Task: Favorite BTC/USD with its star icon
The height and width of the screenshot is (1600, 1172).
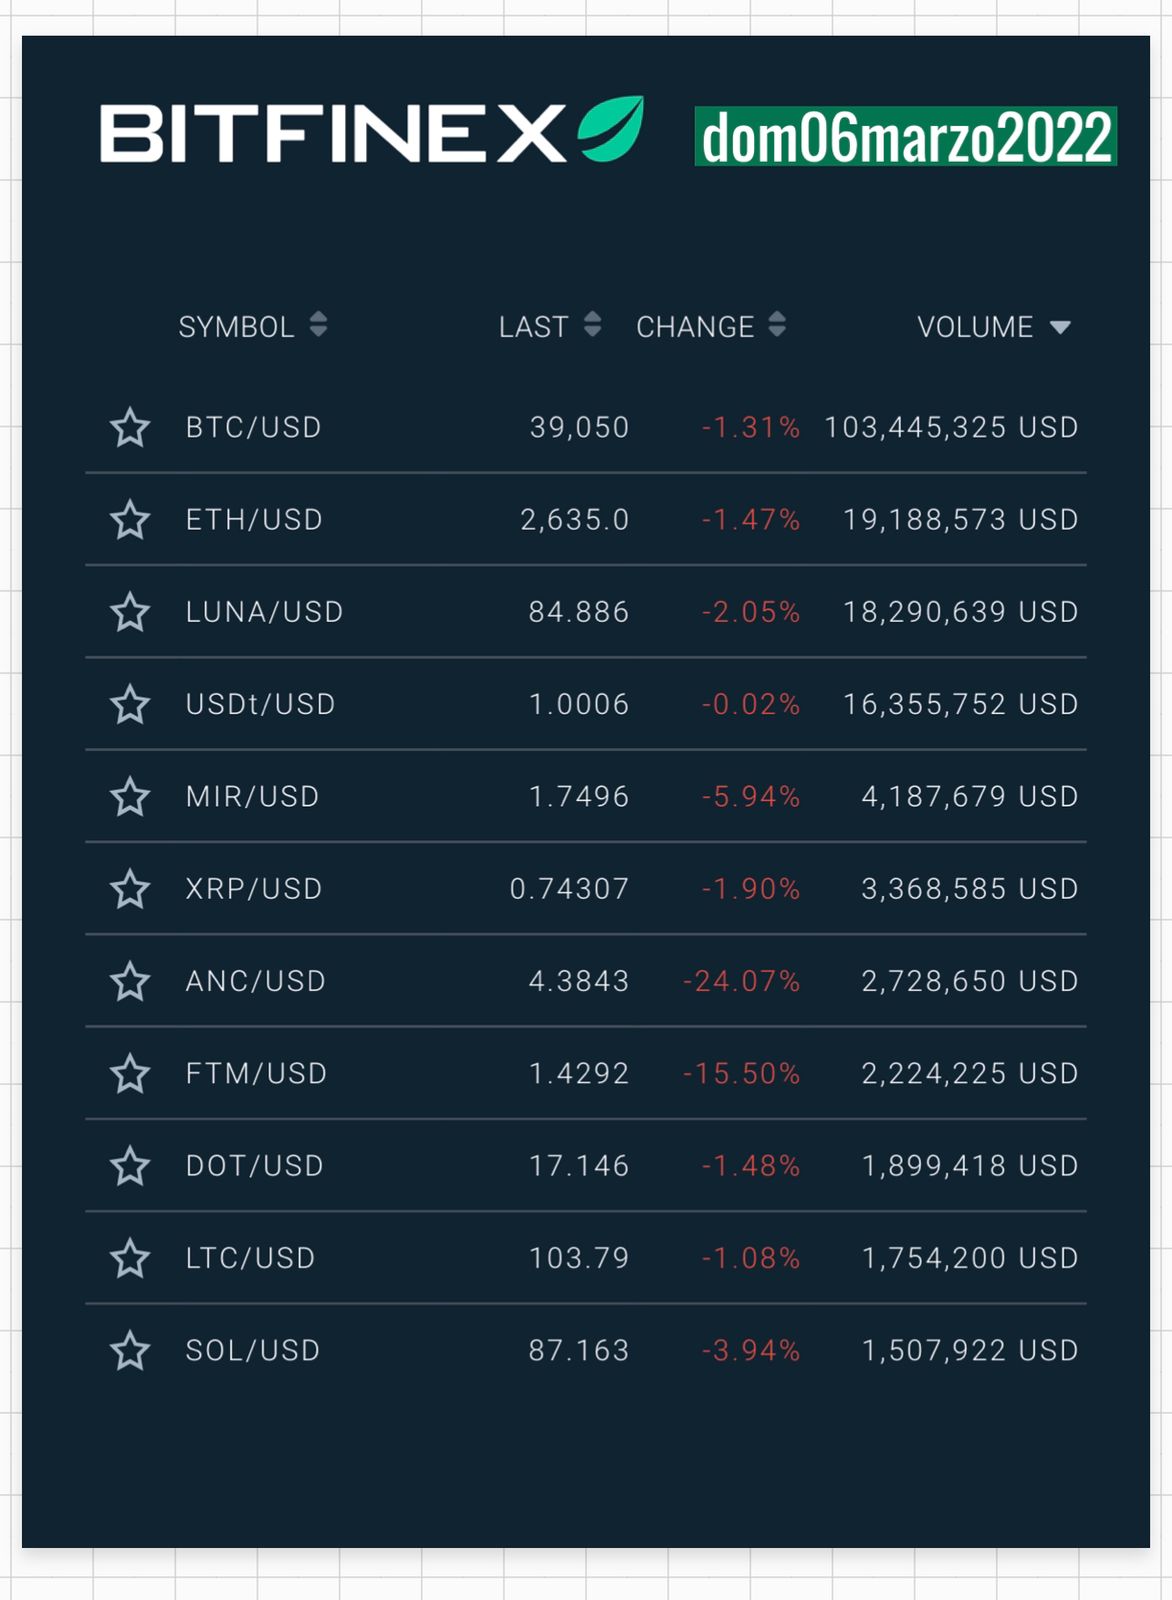Action: pos(130,428)
